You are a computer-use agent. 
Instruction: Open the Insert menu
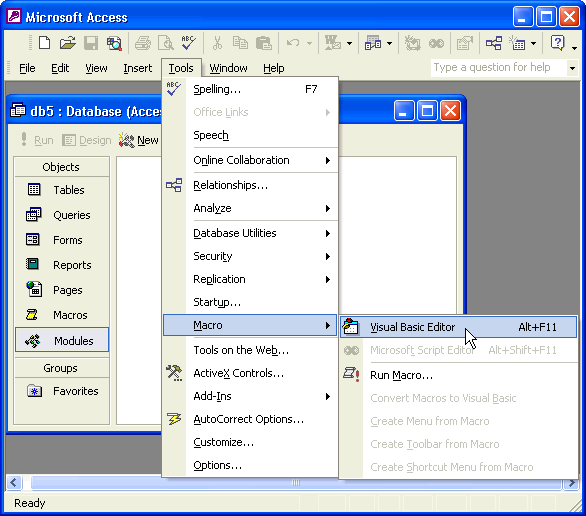click(138, 68)
